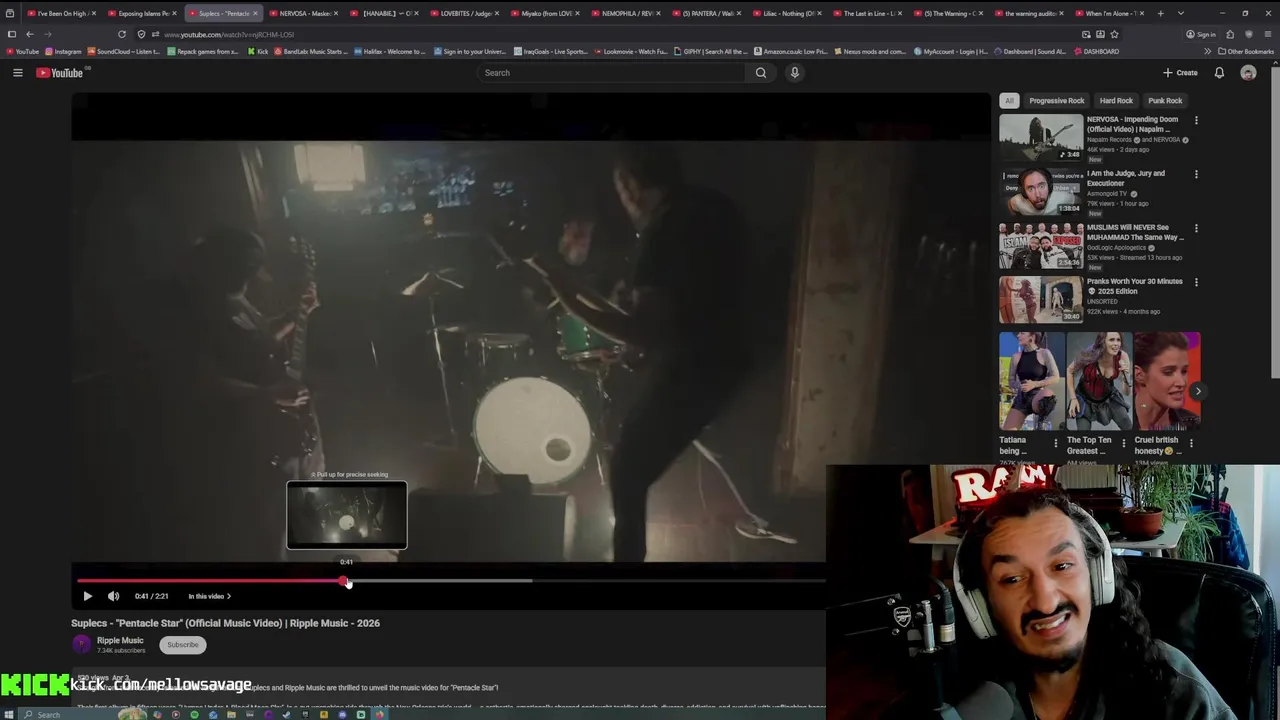Viewport: 1280px width, 720px height.
Task: Select the All filter chip
Action: pos(1009,100)
